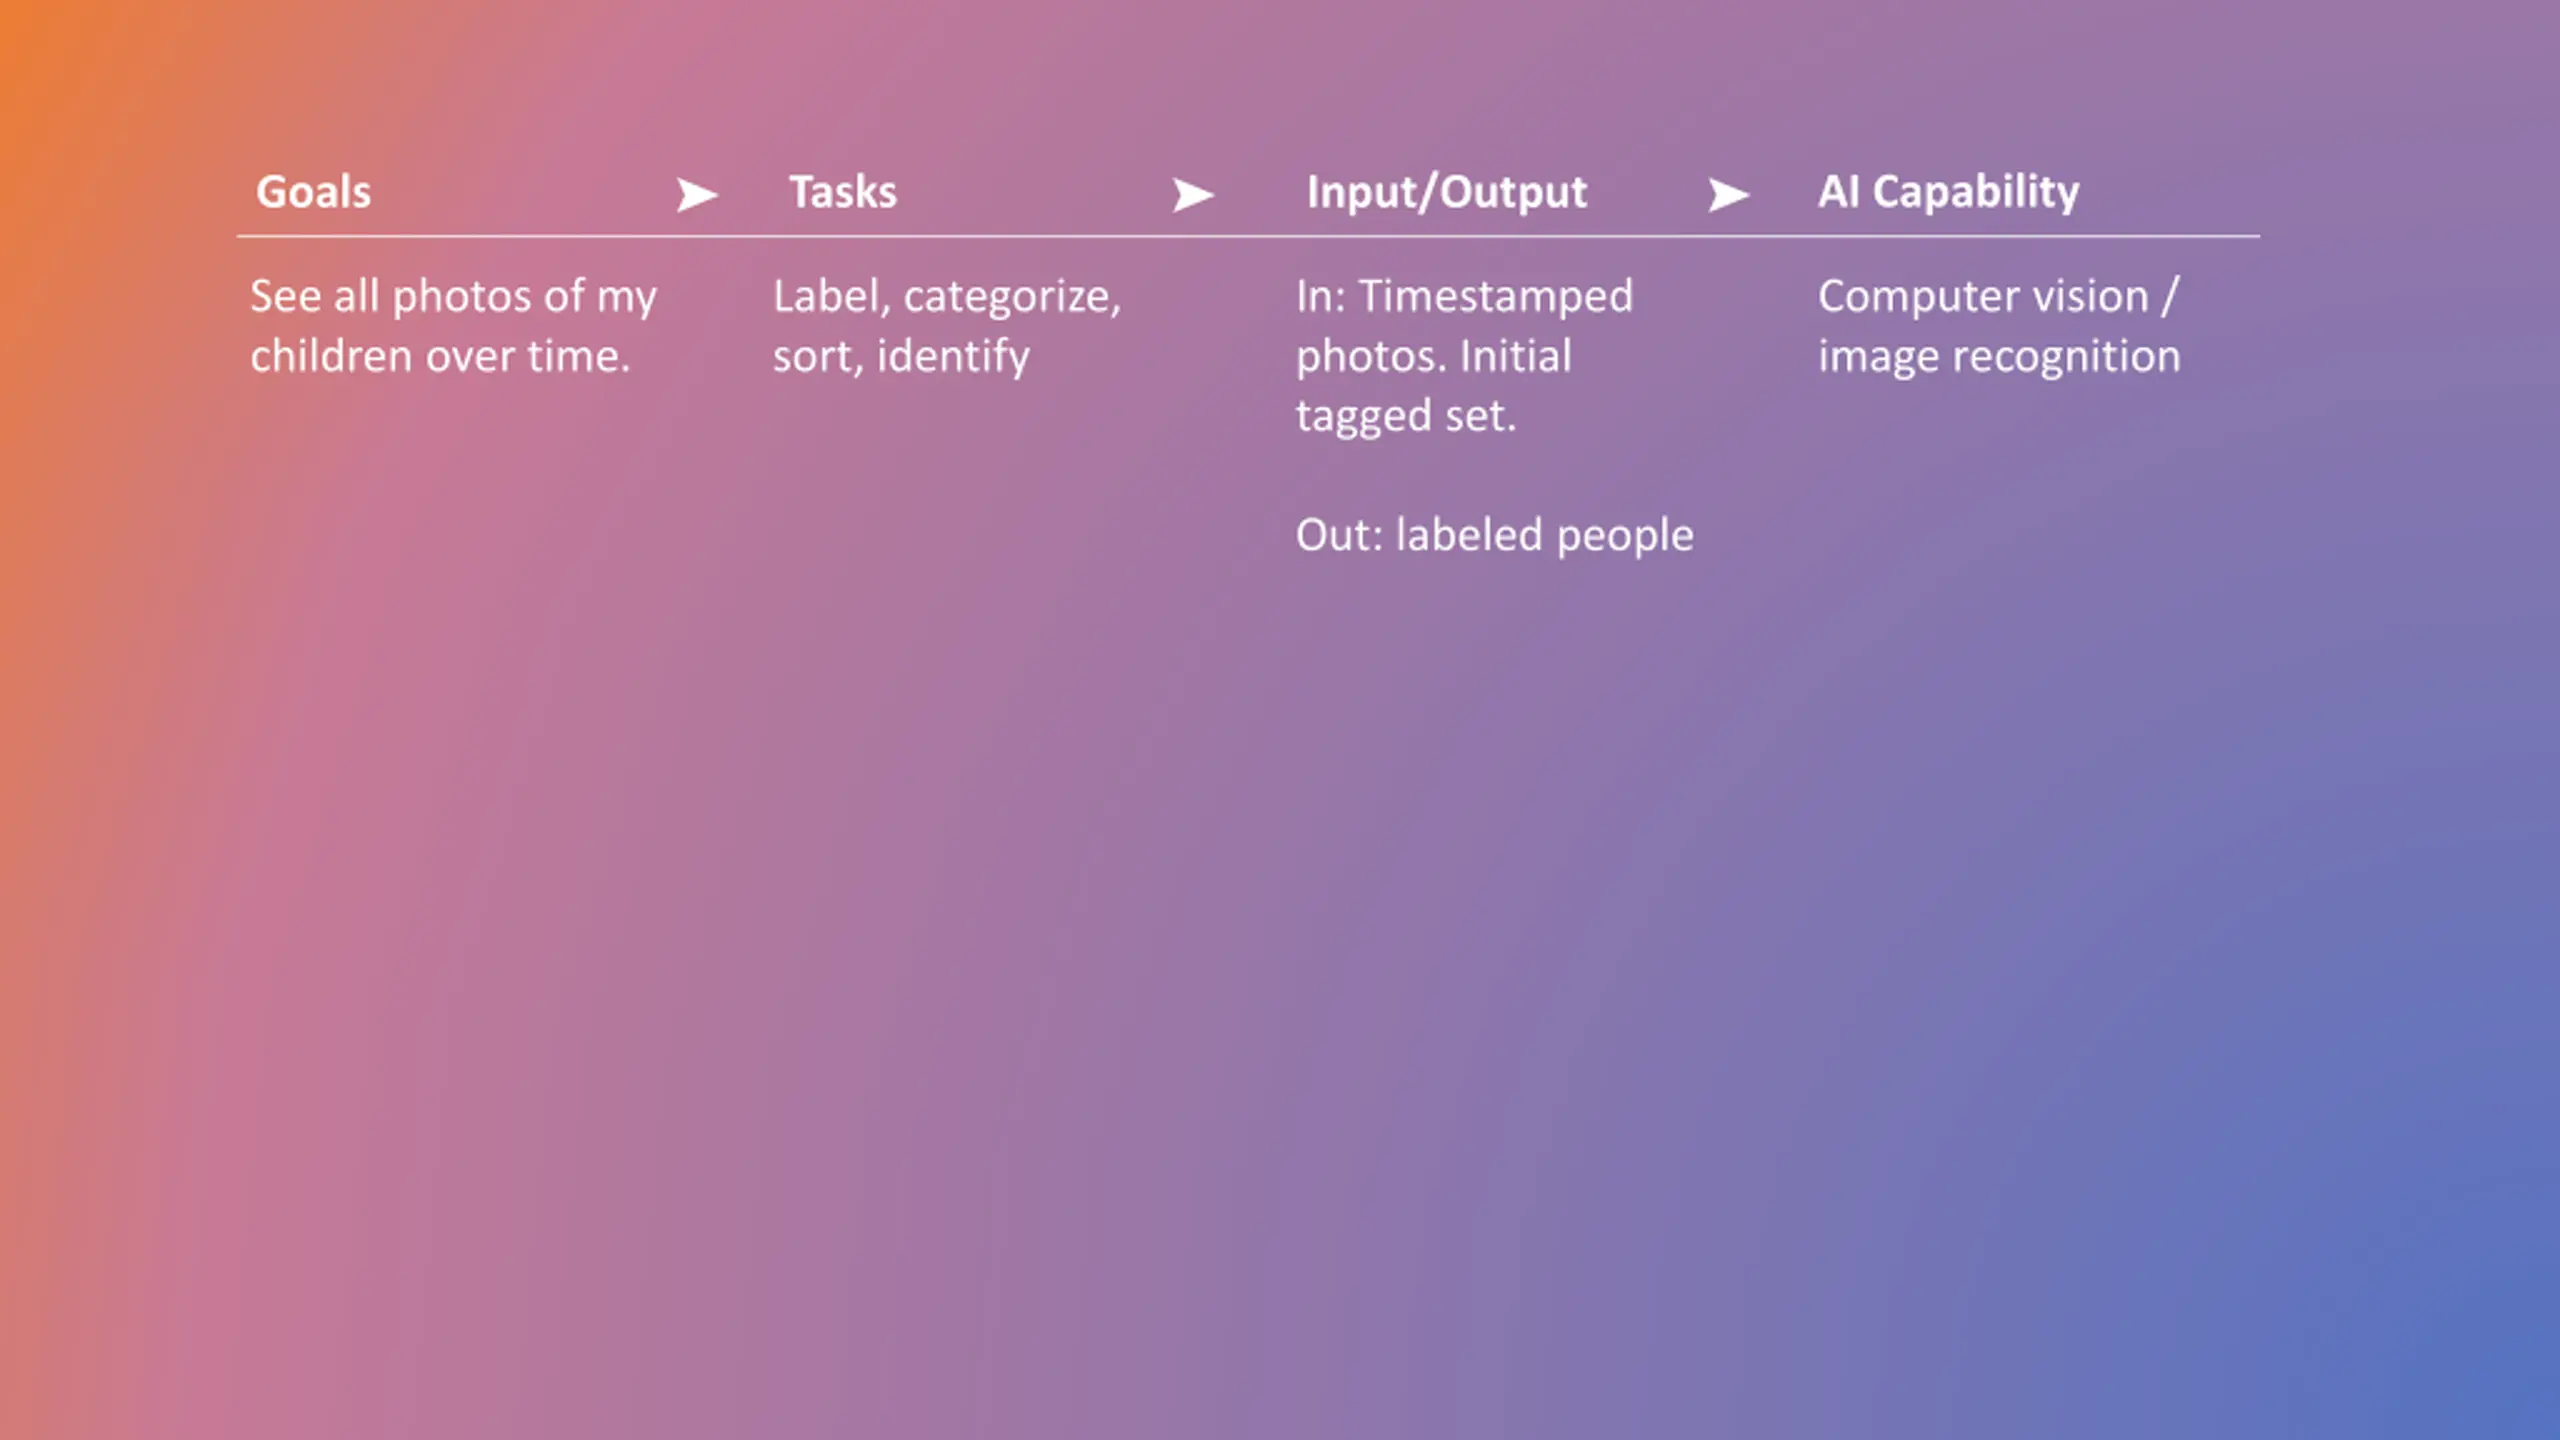Click the 'photos. Initial' text line
This screenshot has height=1440, width=2560.
1433,357
